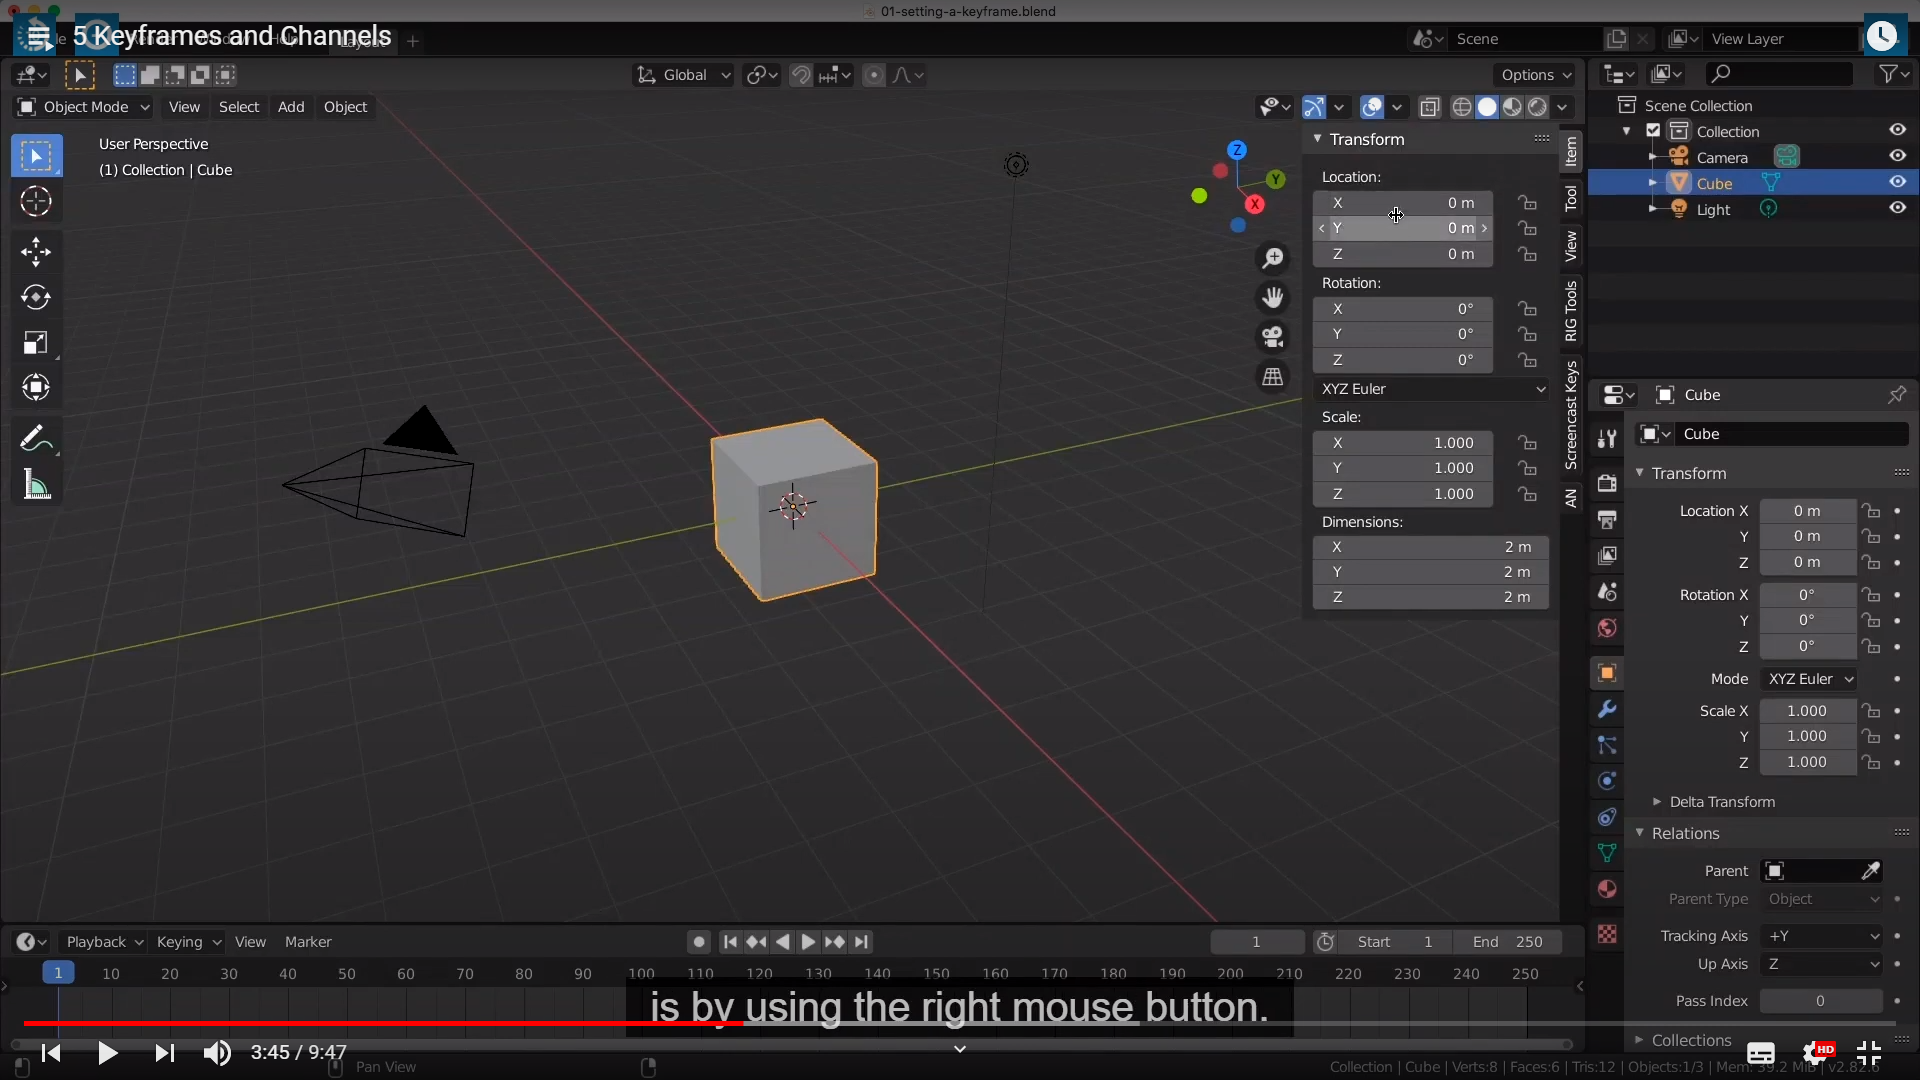Viewport: 1920px width, 1080px height.
Task: Open the Modifier wrench properties tab
Action: pos(1607,709)
